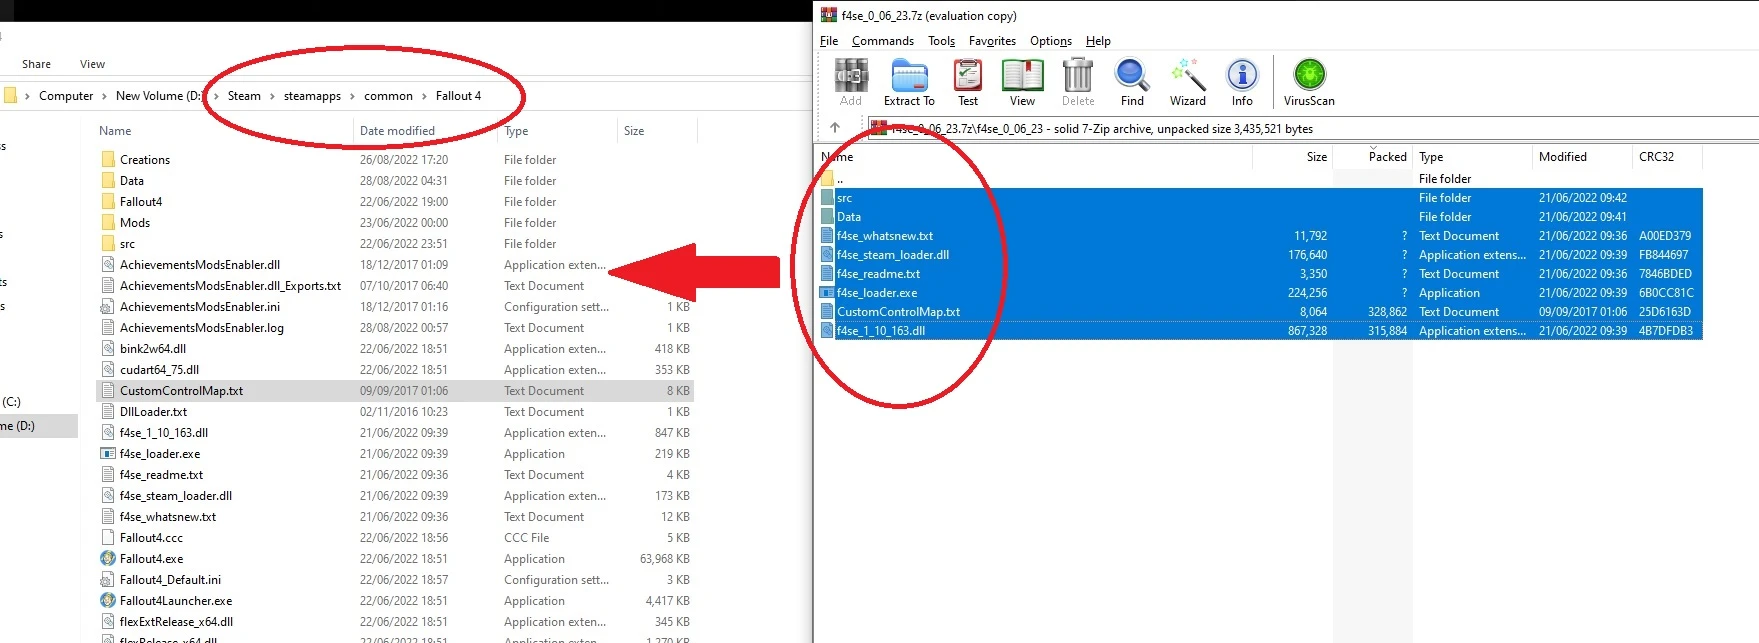The height and width of the screenshot is (643, 1759).
Task: Open the Options menu
Action: coord(1051,41)
